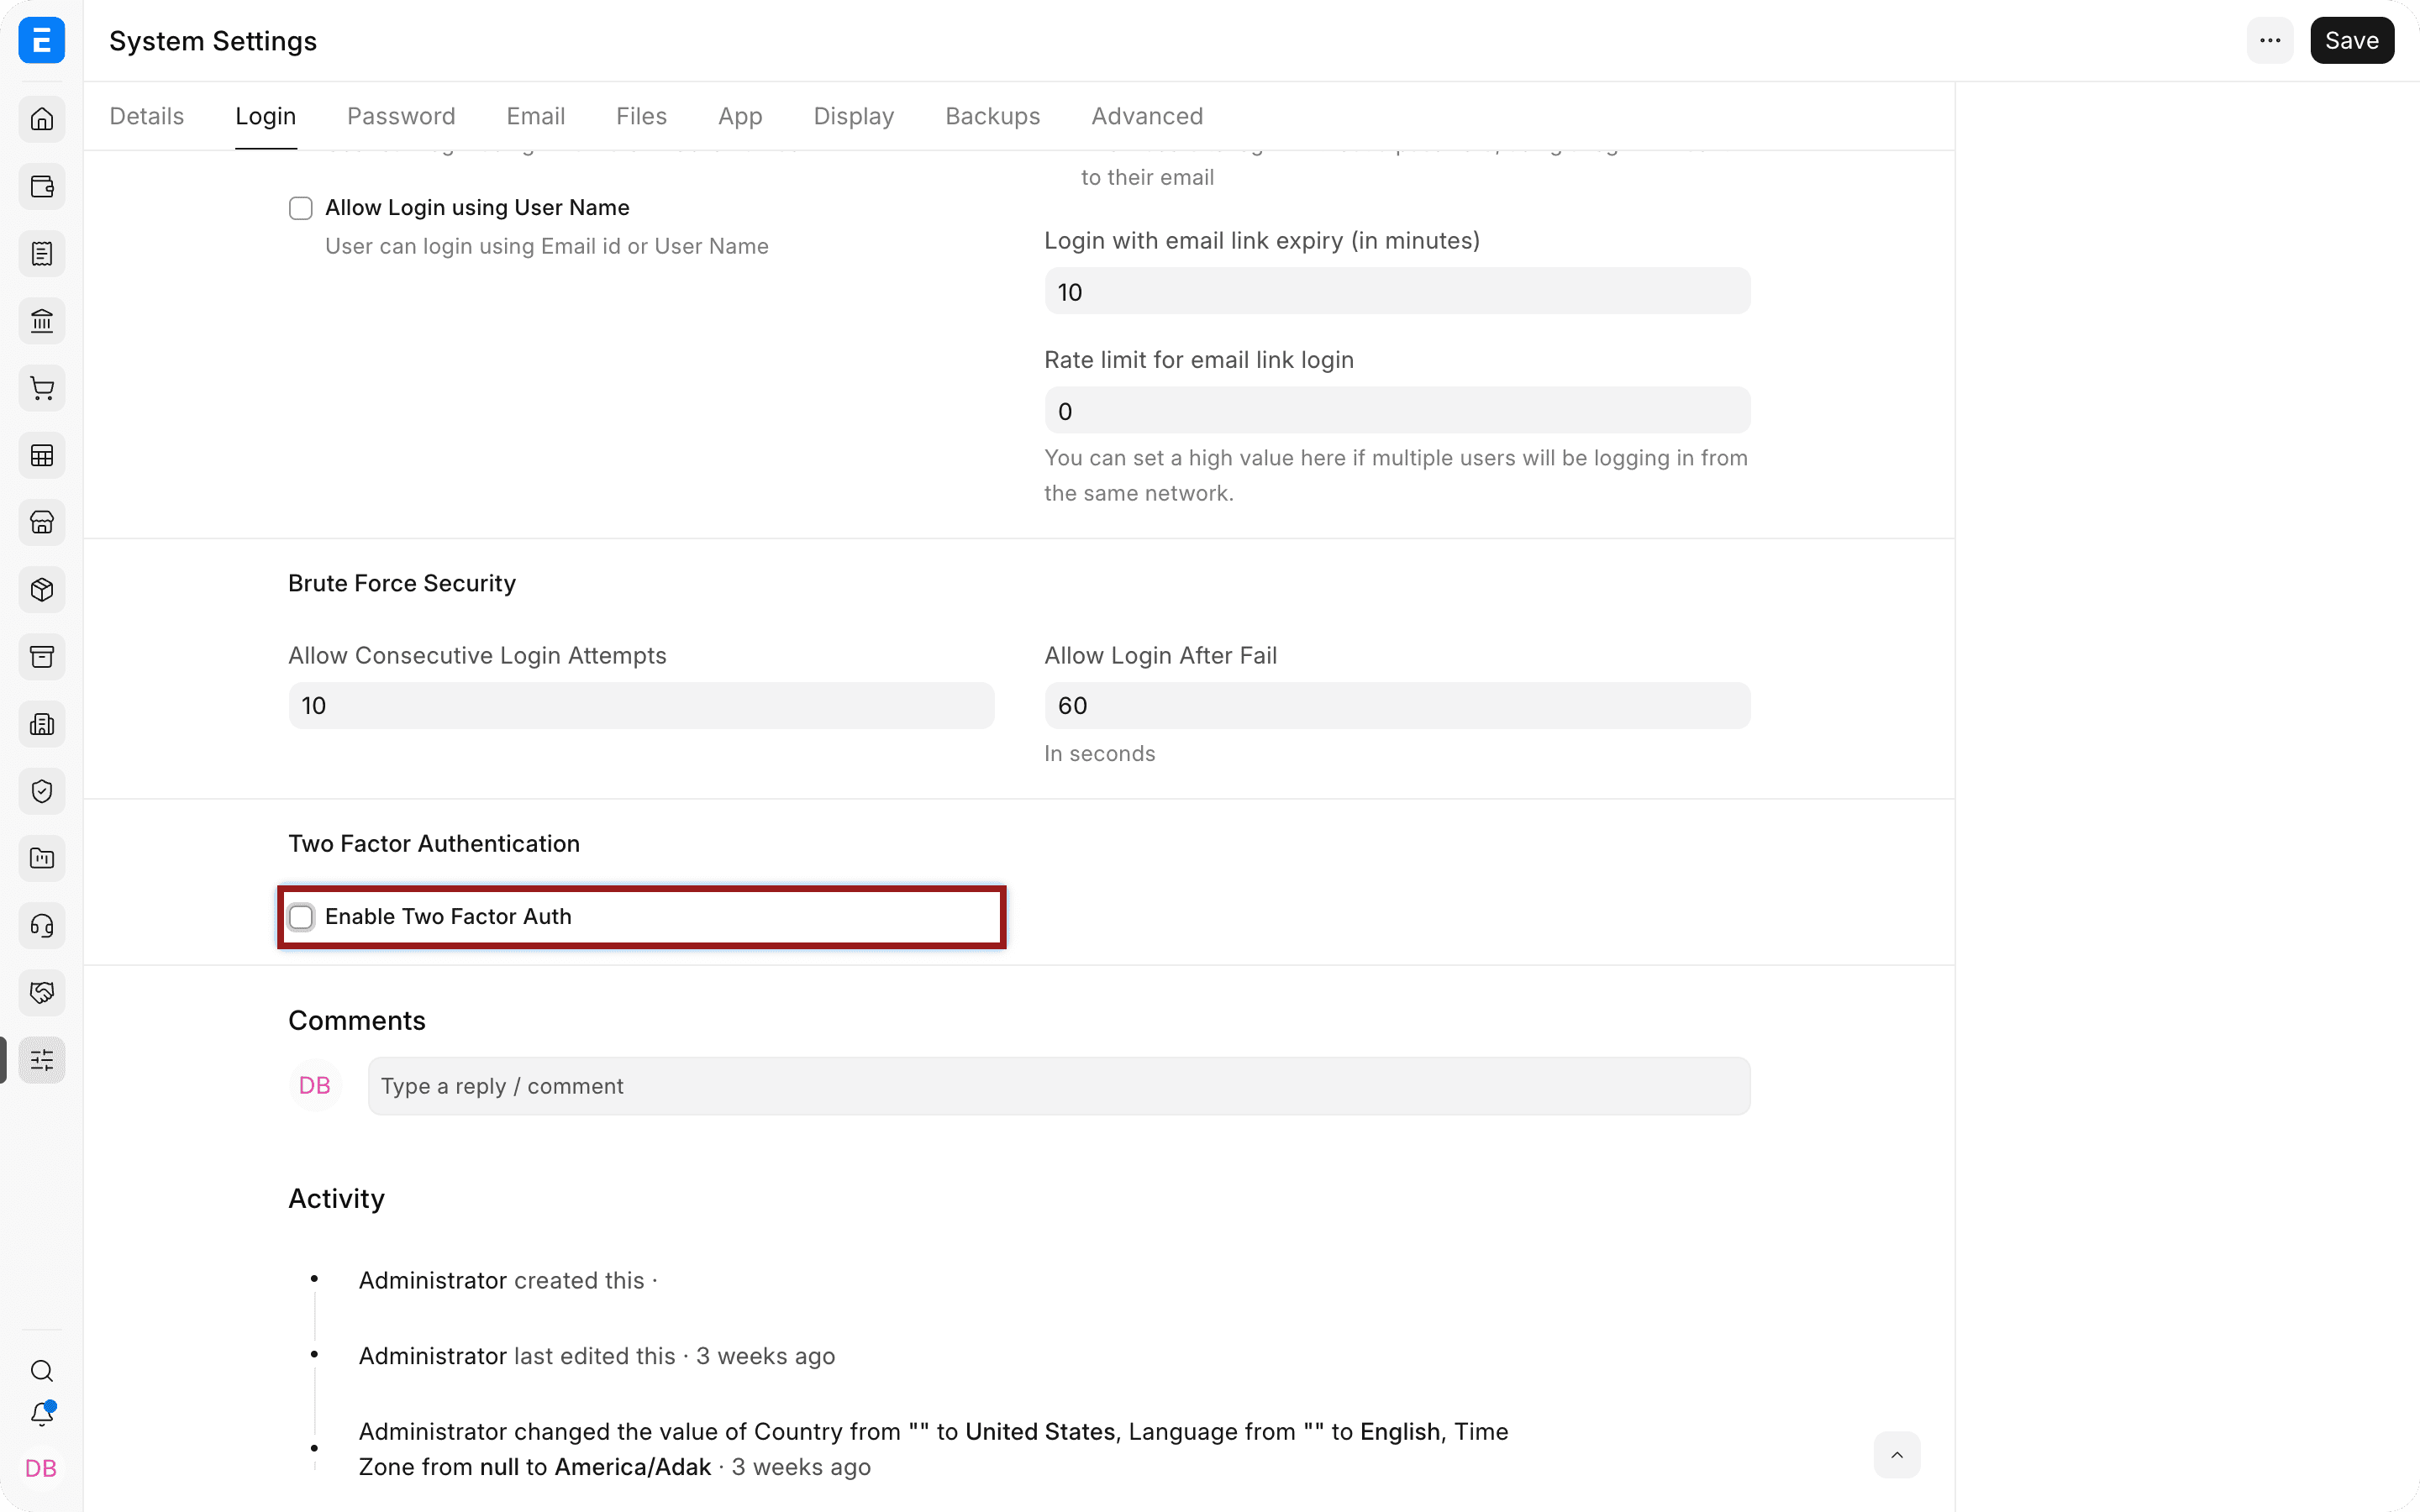Switch to the App tab

pyautogui.click(x=740, y=116)
